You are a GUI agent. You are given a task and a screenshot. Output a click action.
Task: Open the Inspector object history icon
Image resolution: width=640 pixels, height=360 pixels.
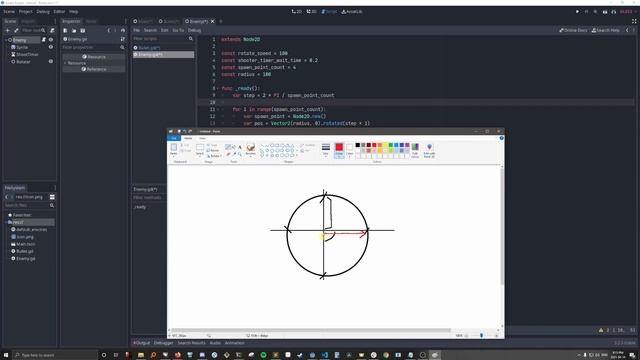coord(123,30)
